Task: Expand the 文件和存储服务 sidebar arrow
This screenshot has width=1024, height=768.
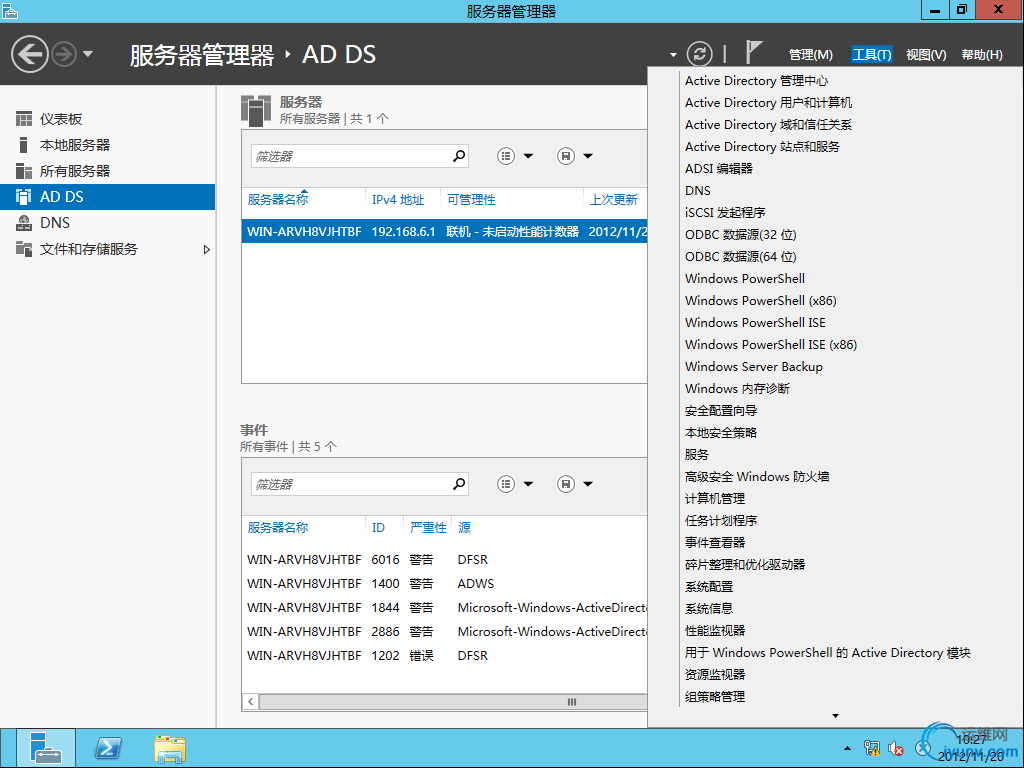Action: coord(207,249)
